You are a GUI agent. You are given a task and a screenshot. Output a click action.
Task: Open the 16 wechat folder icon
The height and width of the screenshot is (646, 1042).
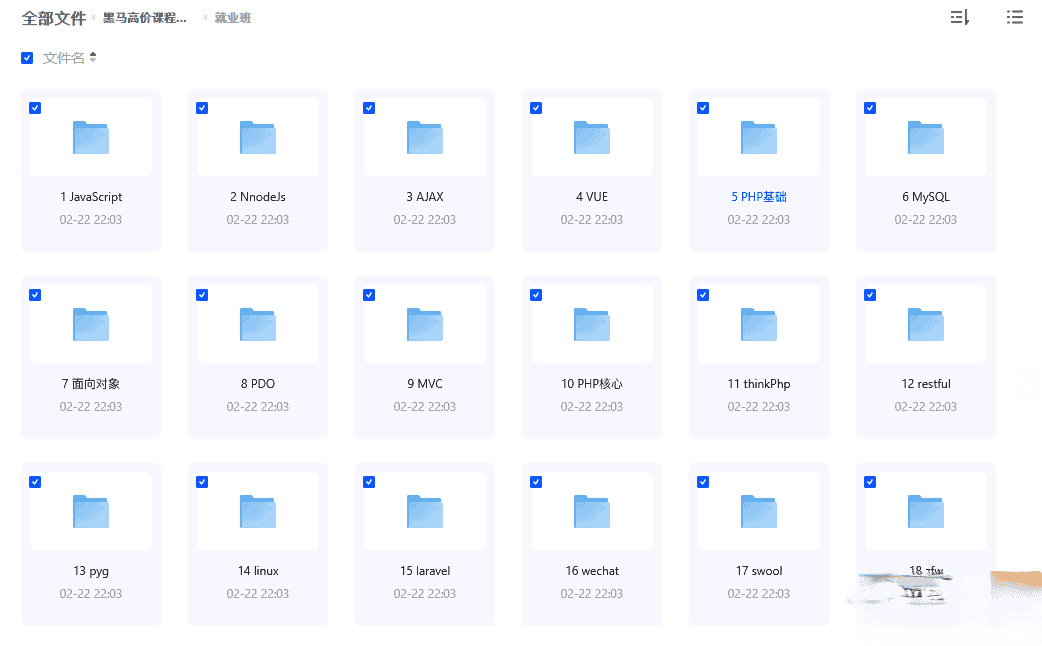[592, 511]
